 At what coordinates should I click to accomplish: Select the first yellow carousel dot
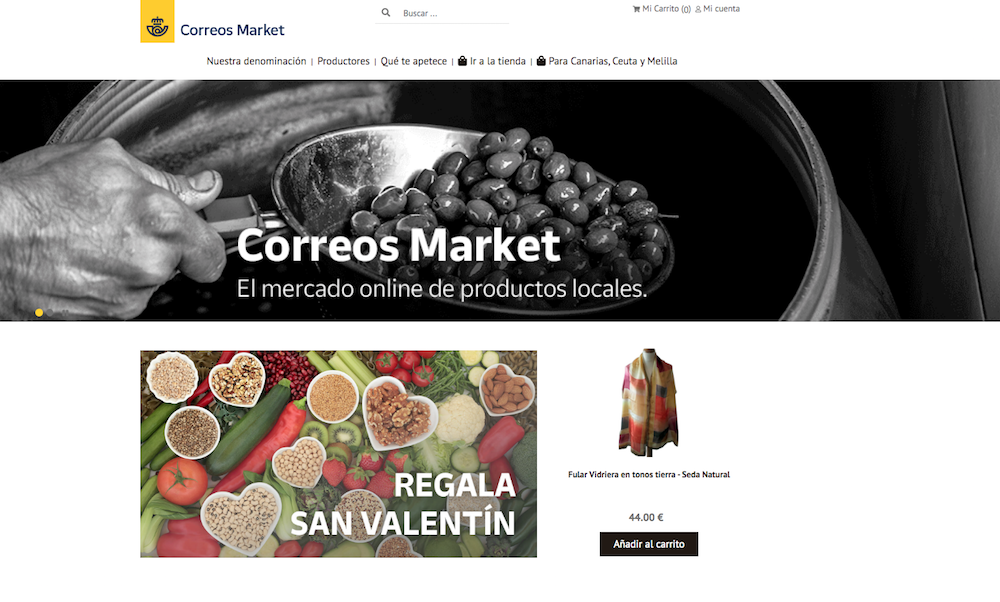[x=39, y=312]
